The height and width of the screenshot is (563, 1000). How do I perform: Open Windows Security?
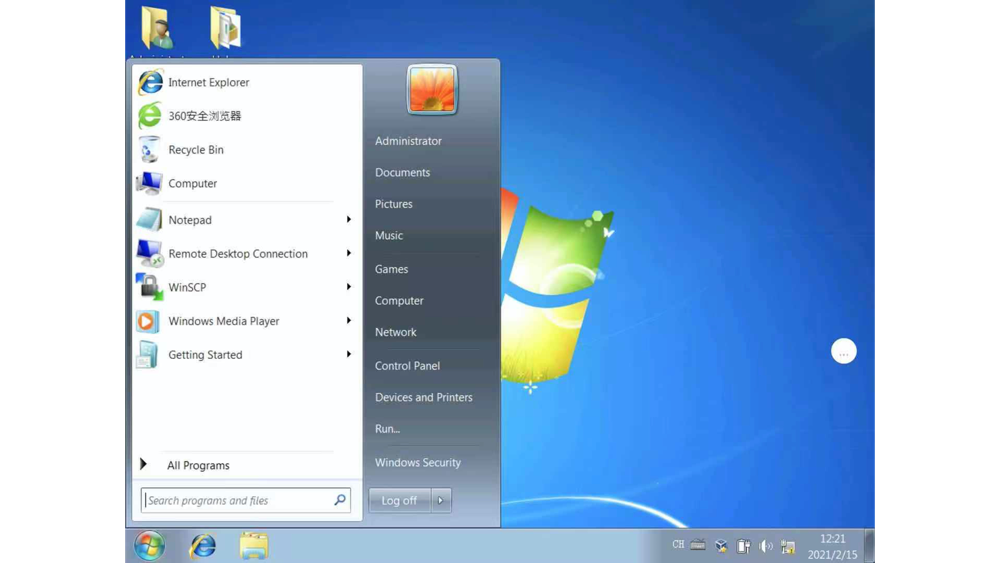point(418,462)
